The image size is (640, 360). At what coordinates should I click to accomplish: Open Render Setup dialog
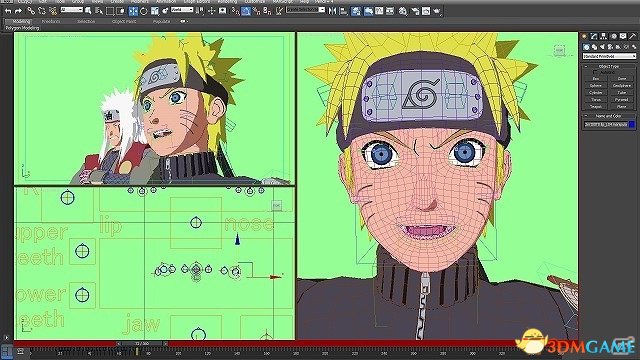(415, 11)
